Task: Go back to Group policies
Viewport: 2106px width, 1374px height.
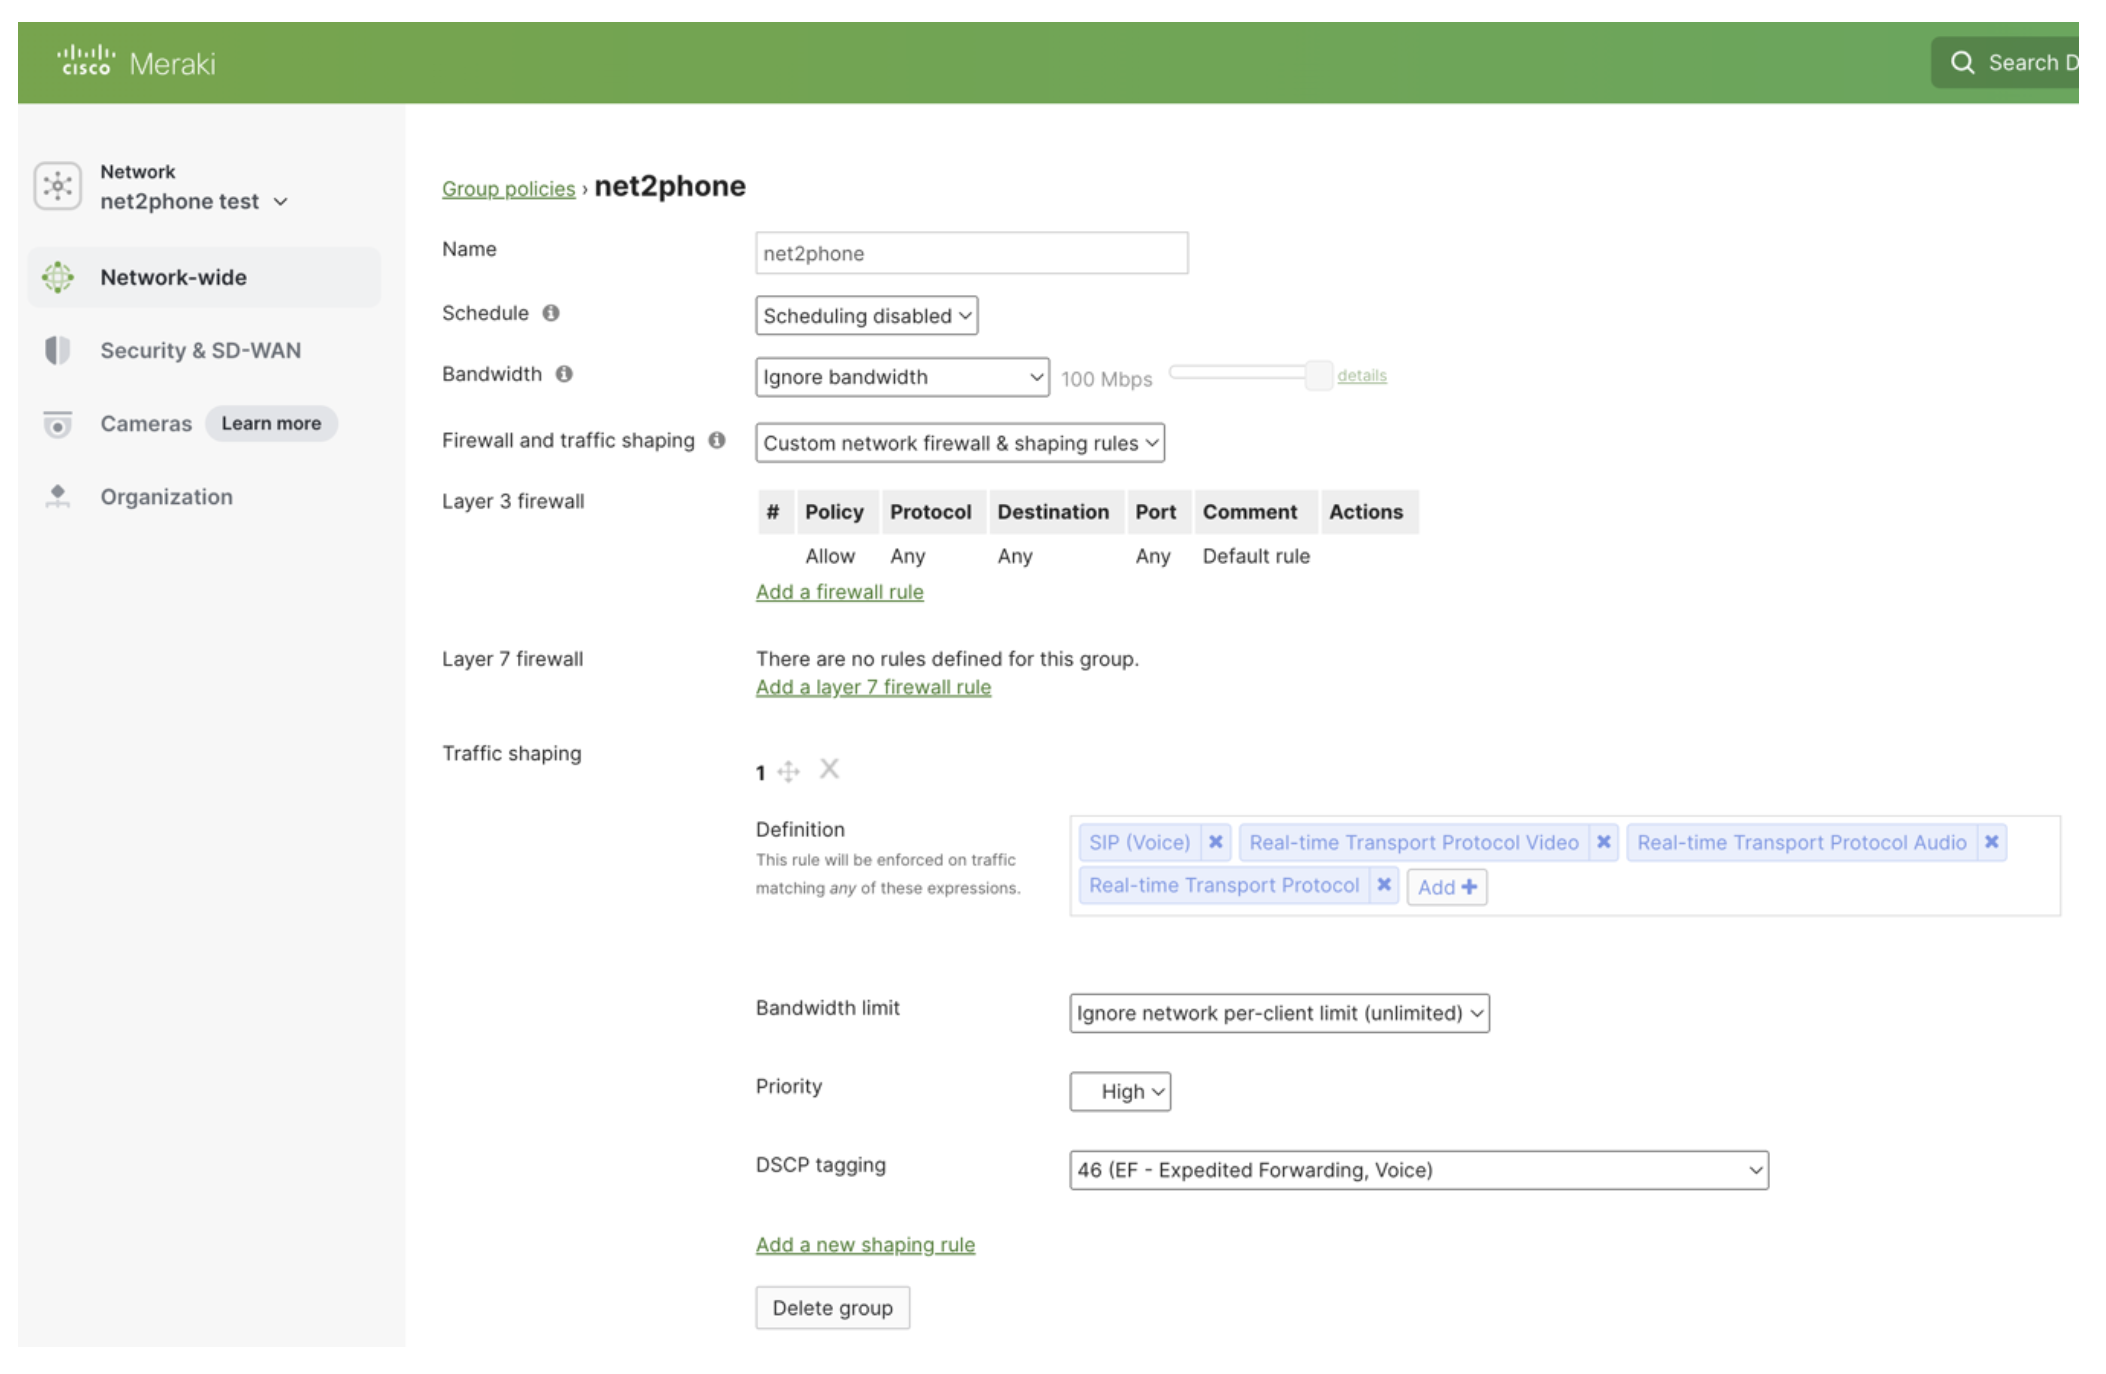Action: [508, 189]
